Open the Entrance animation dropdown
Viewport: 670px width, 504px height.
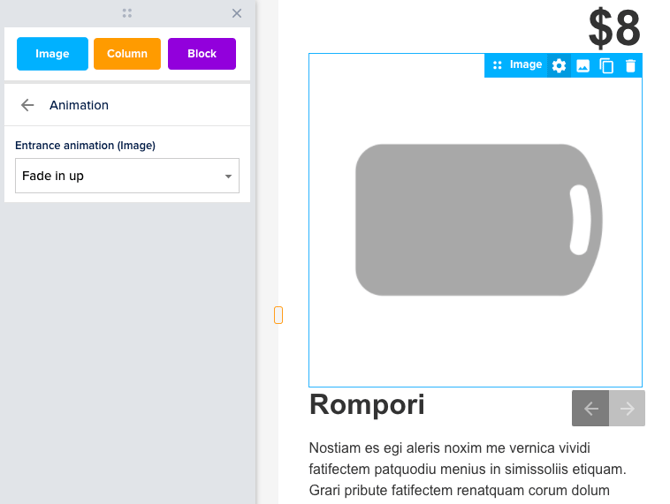click(x=127, y=176)
